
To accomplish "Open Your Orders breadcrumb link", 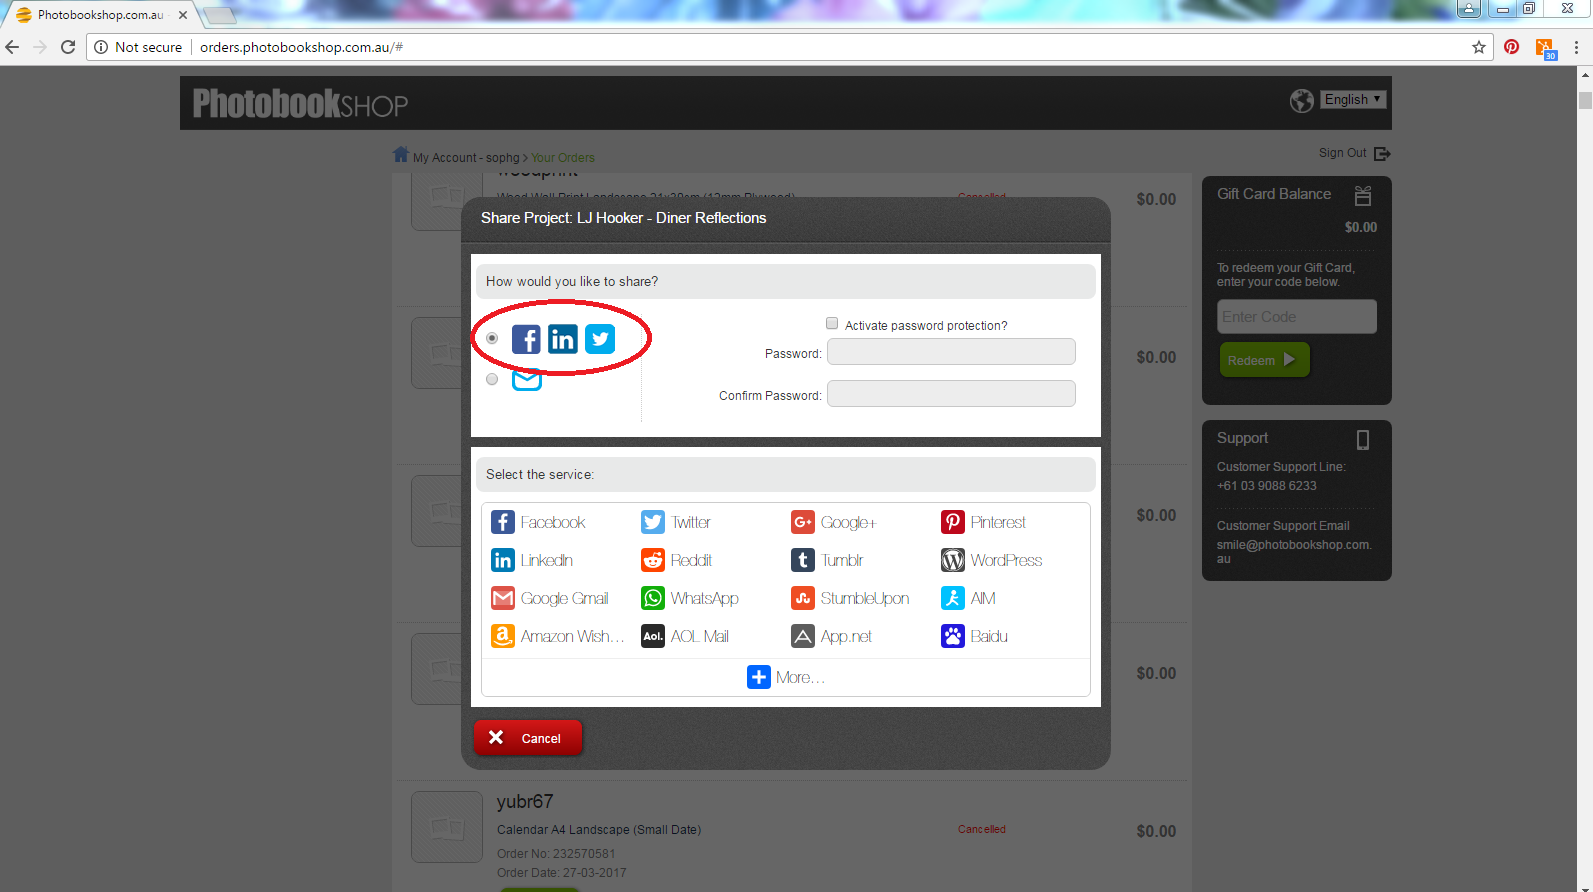I will (x=563, y=158).
